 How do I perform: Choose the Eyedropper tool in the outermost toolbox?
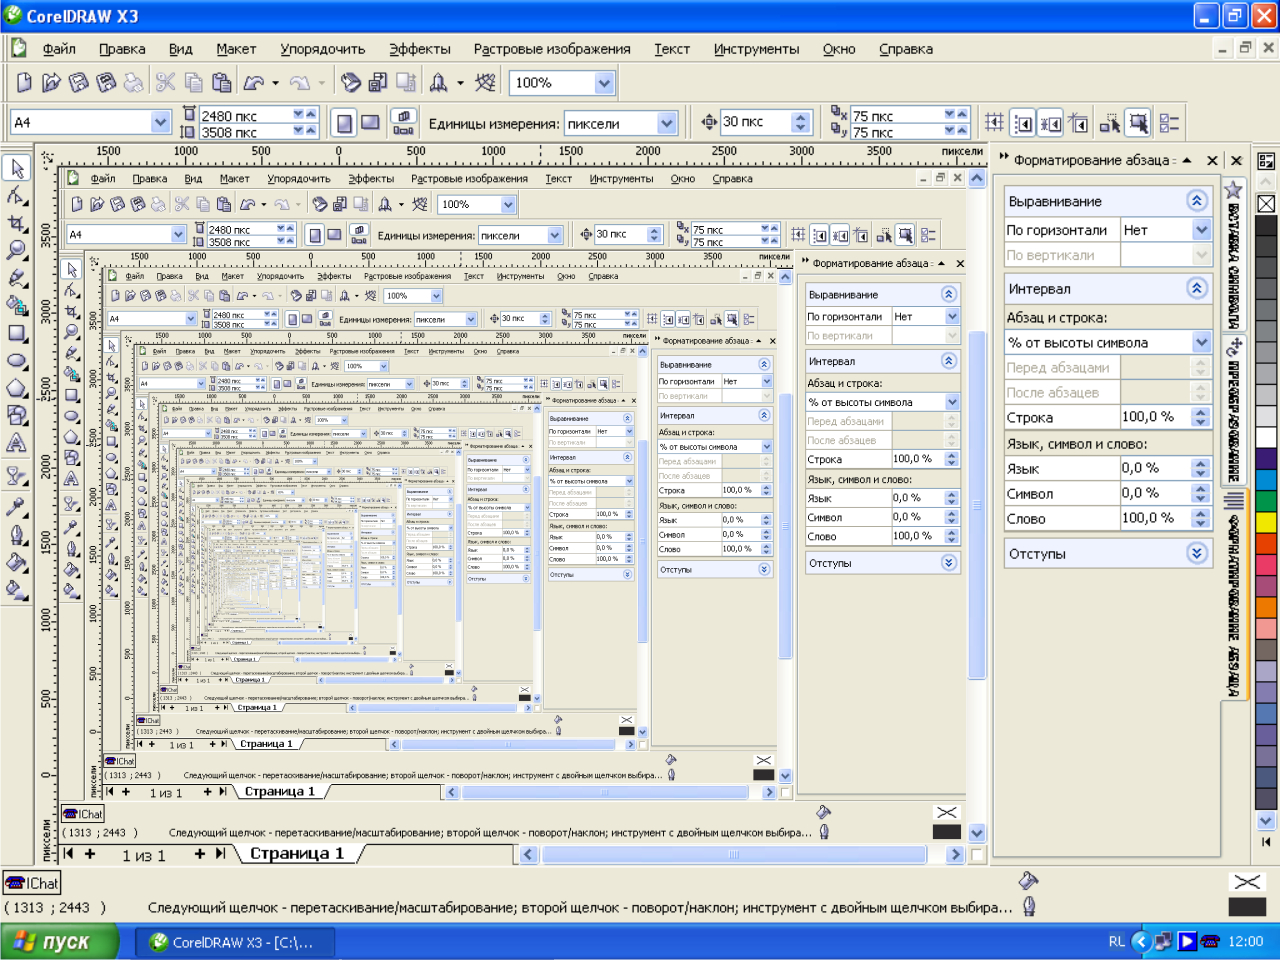tap(17, 506)
